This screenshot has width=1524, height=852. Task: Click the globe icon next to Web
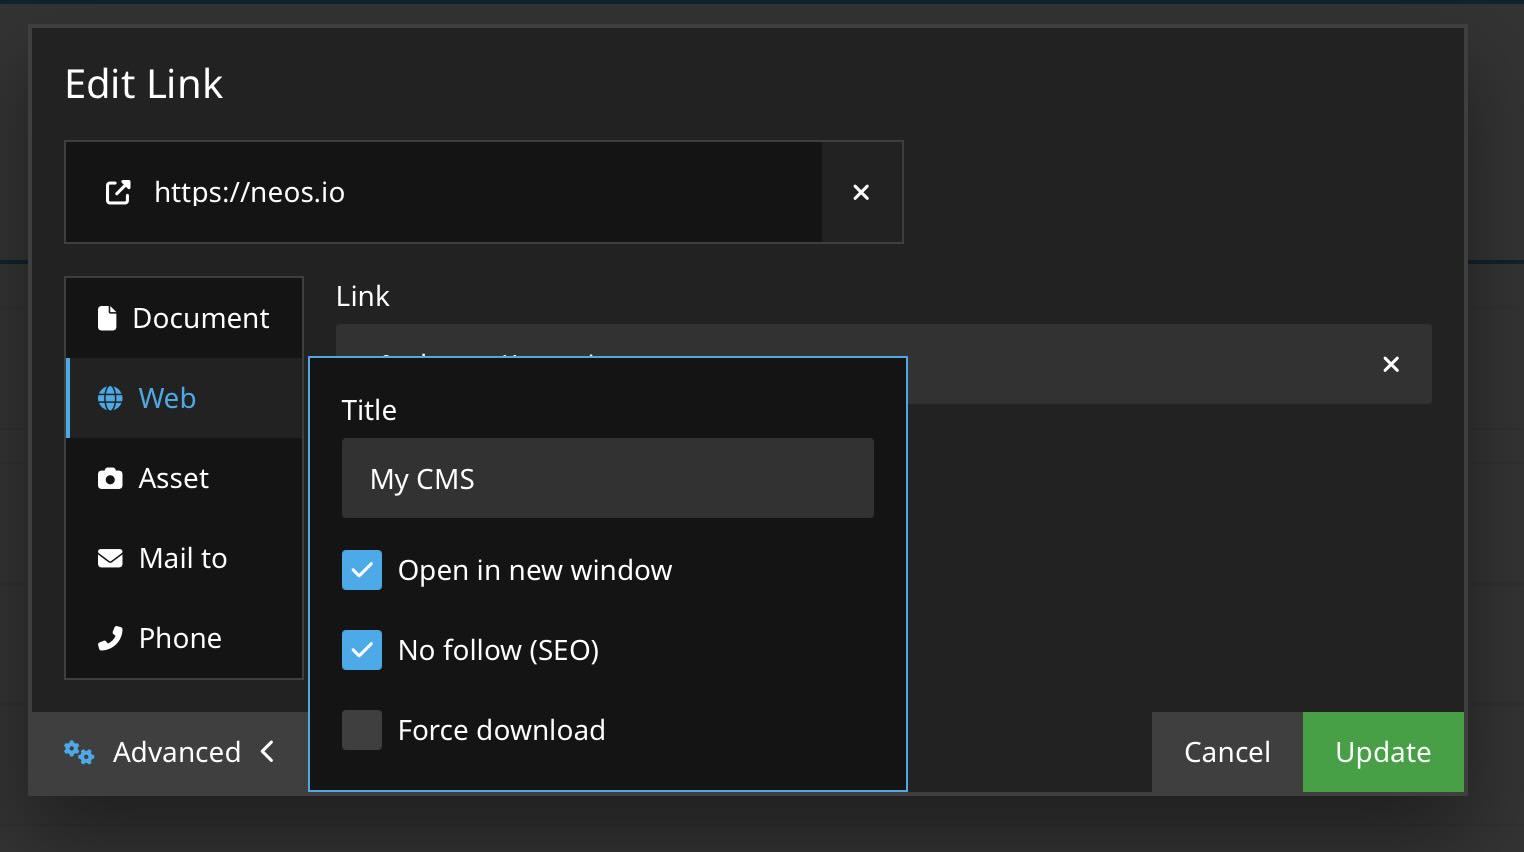tap(108, 398)
